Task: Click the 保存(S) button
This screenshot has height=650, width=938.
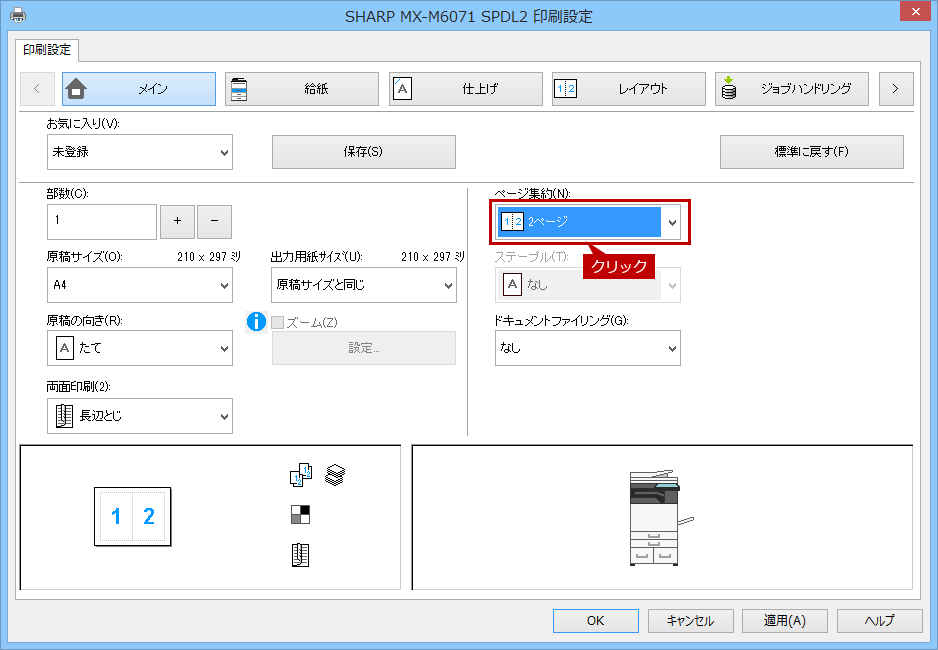Action: point(364,152)
